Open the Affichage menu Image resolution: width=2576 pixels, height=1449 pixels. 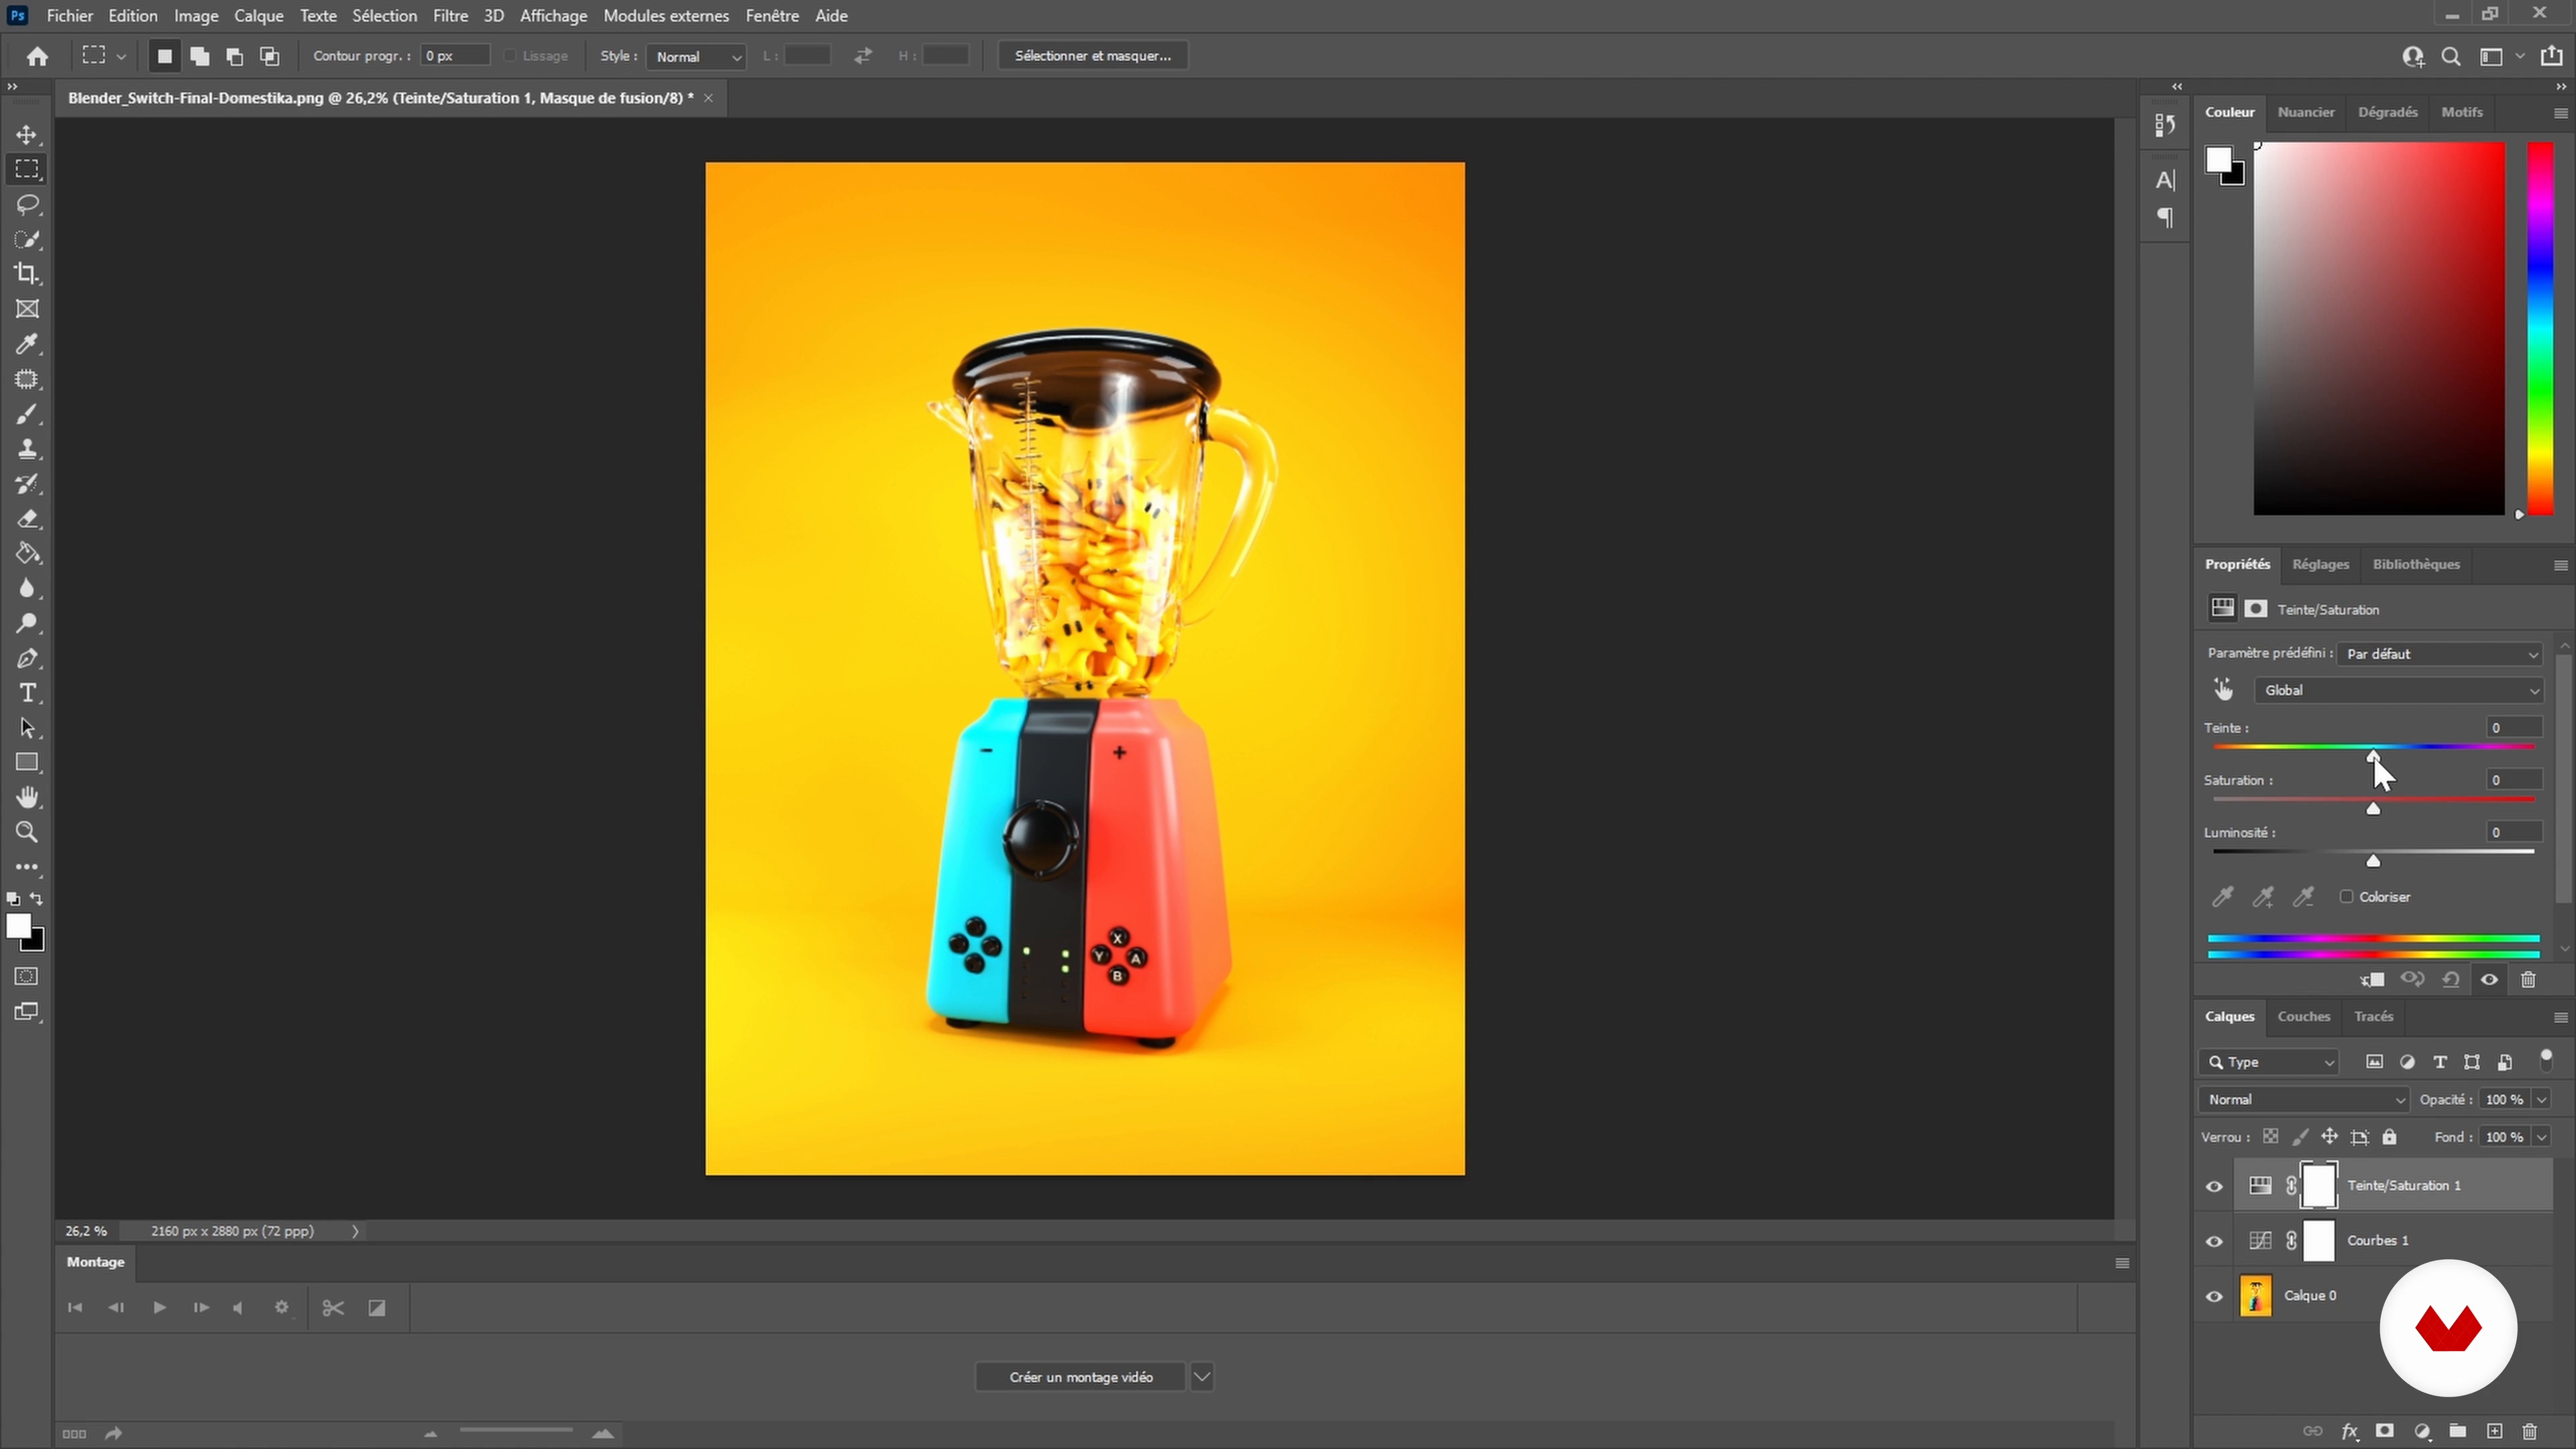553,16
